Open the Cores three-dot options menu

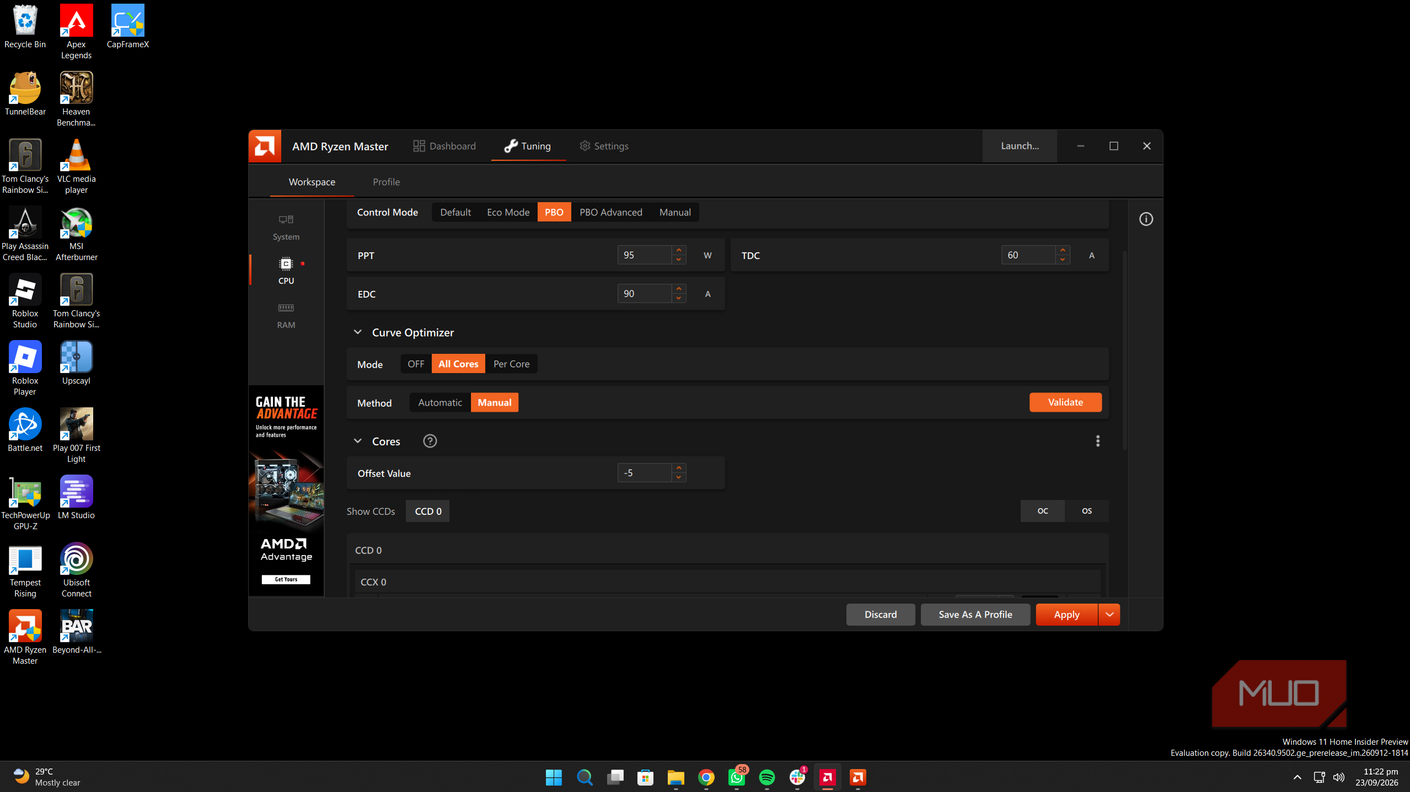tap(1097, 441)
